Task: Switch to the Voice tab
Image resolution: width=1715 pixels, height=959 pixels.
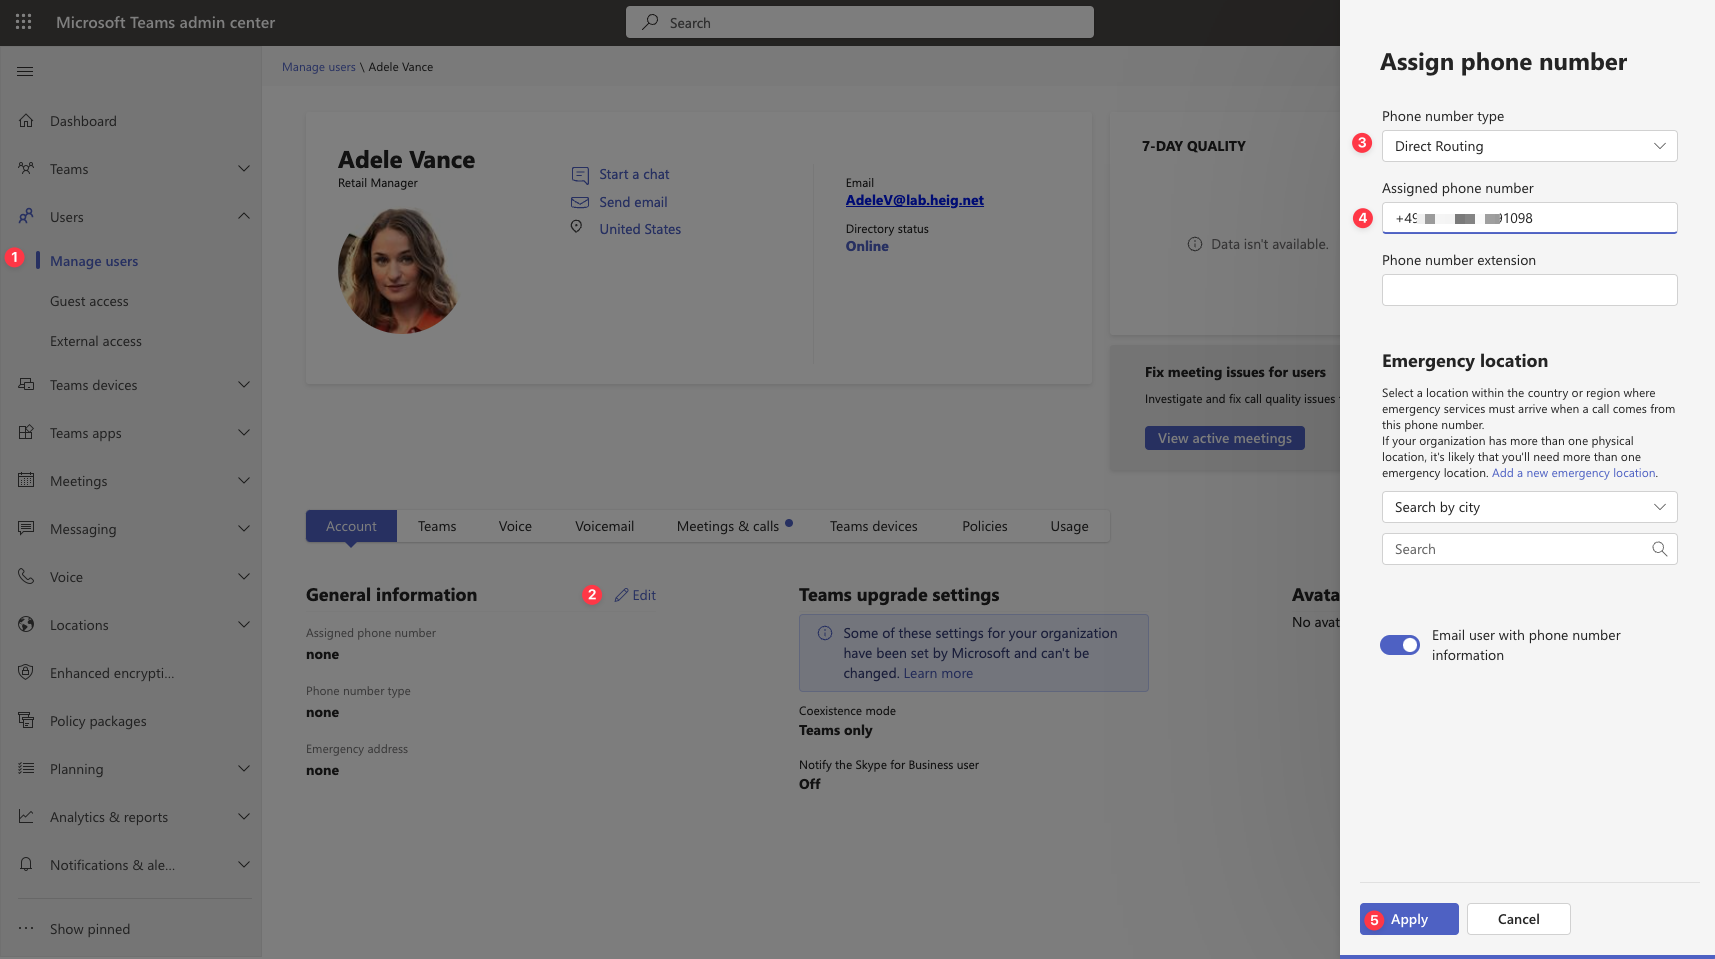Action: coord(515,526)
